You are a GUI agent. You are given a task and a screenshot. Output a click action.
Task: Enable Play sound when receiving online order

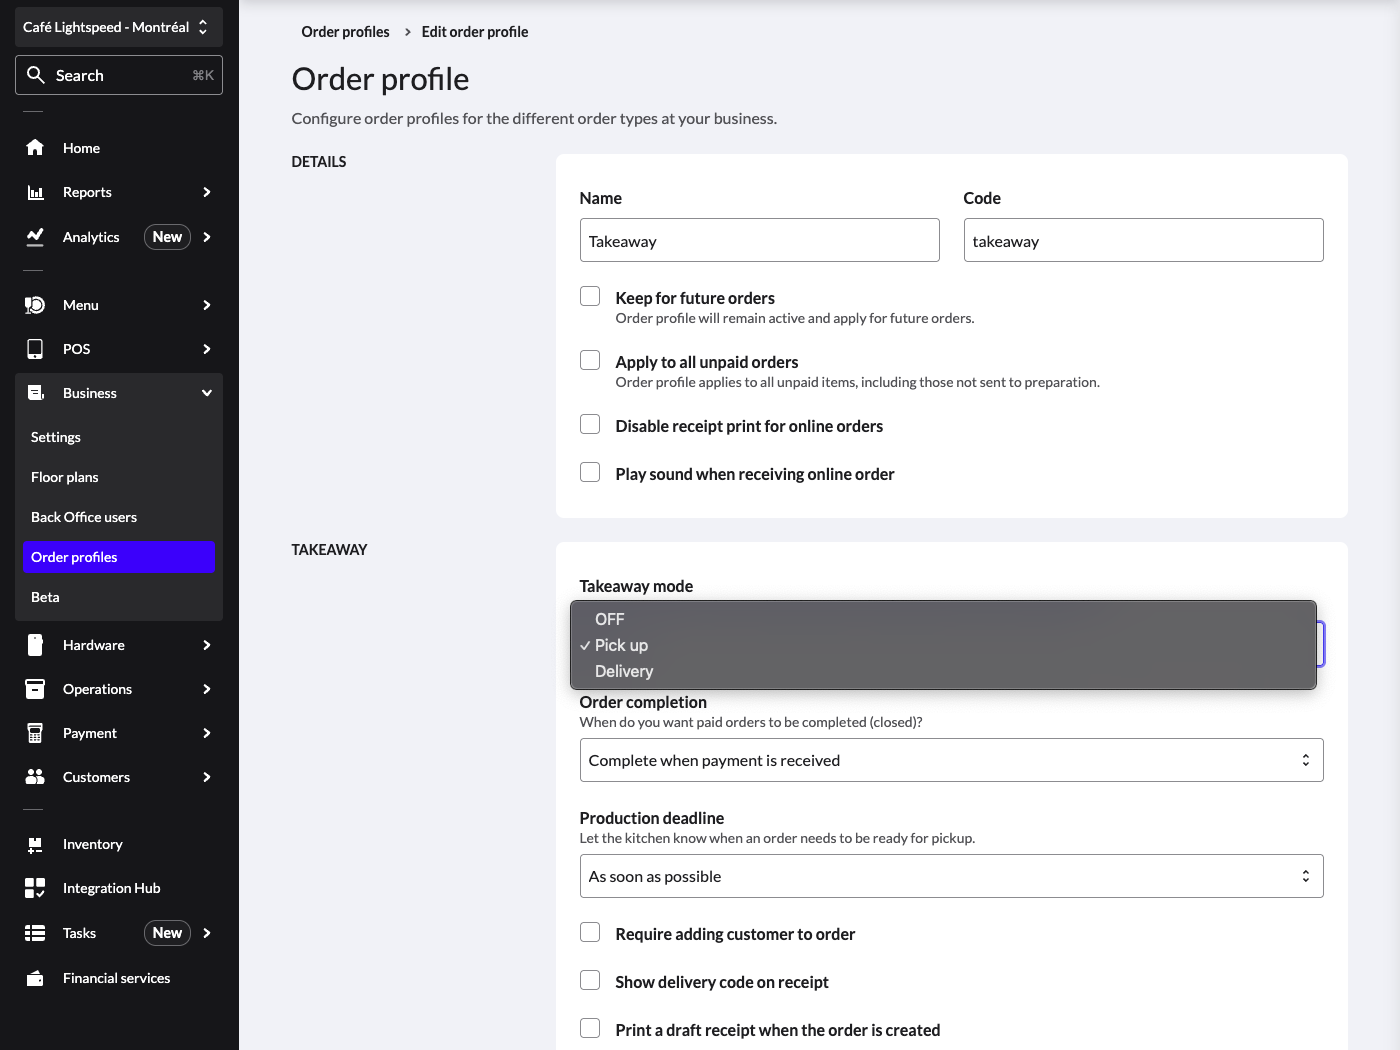590,472
